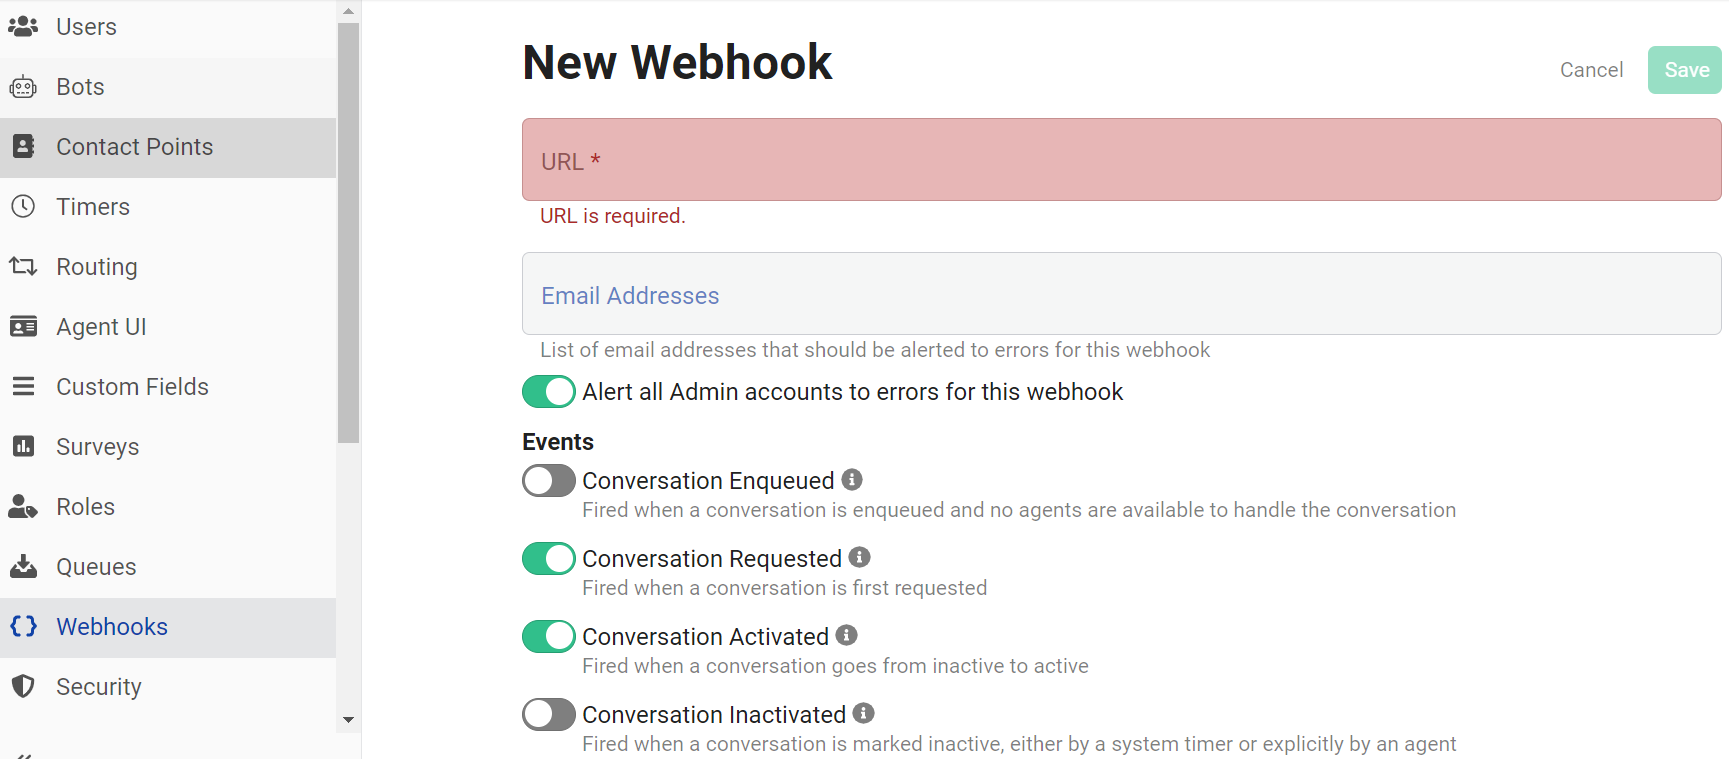Disable alert all Admin accounts toggle

click(549, 392)
